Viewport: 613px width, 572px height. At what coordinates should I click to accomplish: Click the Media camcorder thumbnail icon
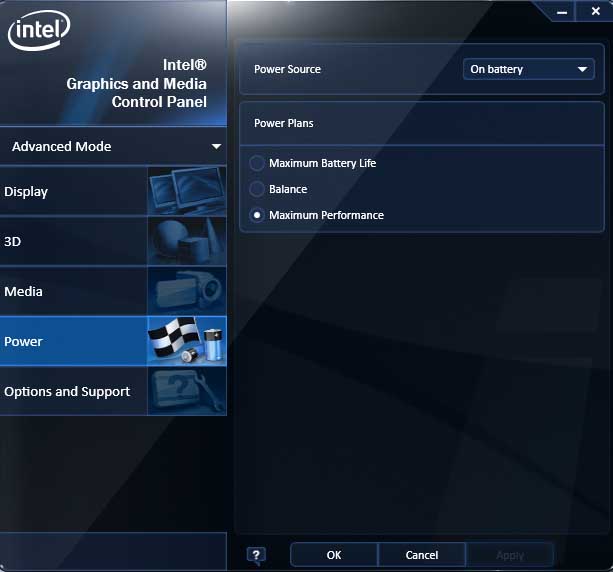click(187, 291)
